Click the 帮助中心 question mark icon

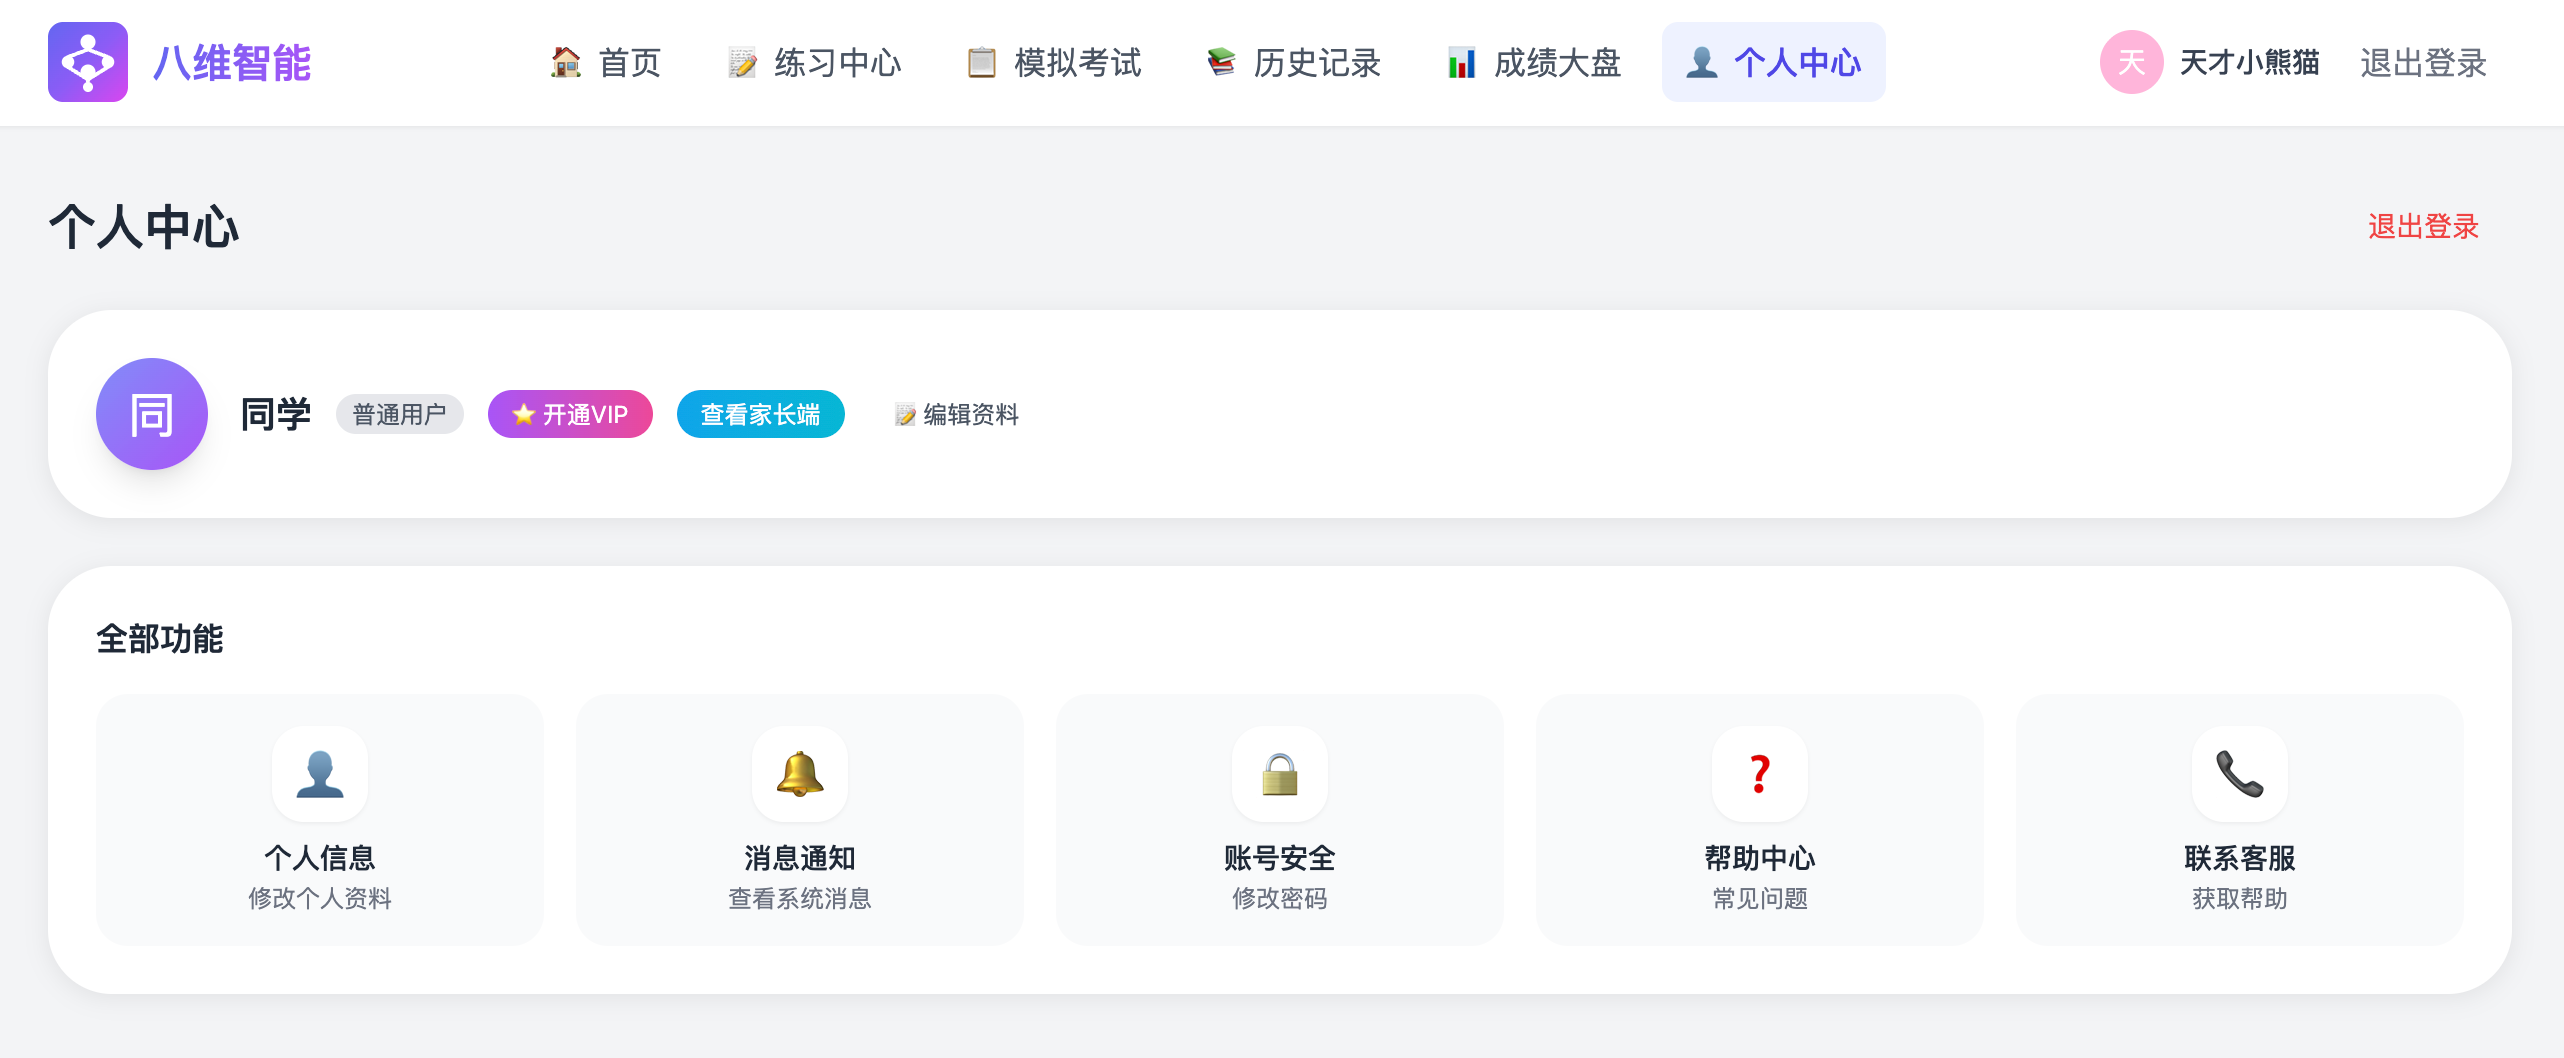click(1760, 774)
